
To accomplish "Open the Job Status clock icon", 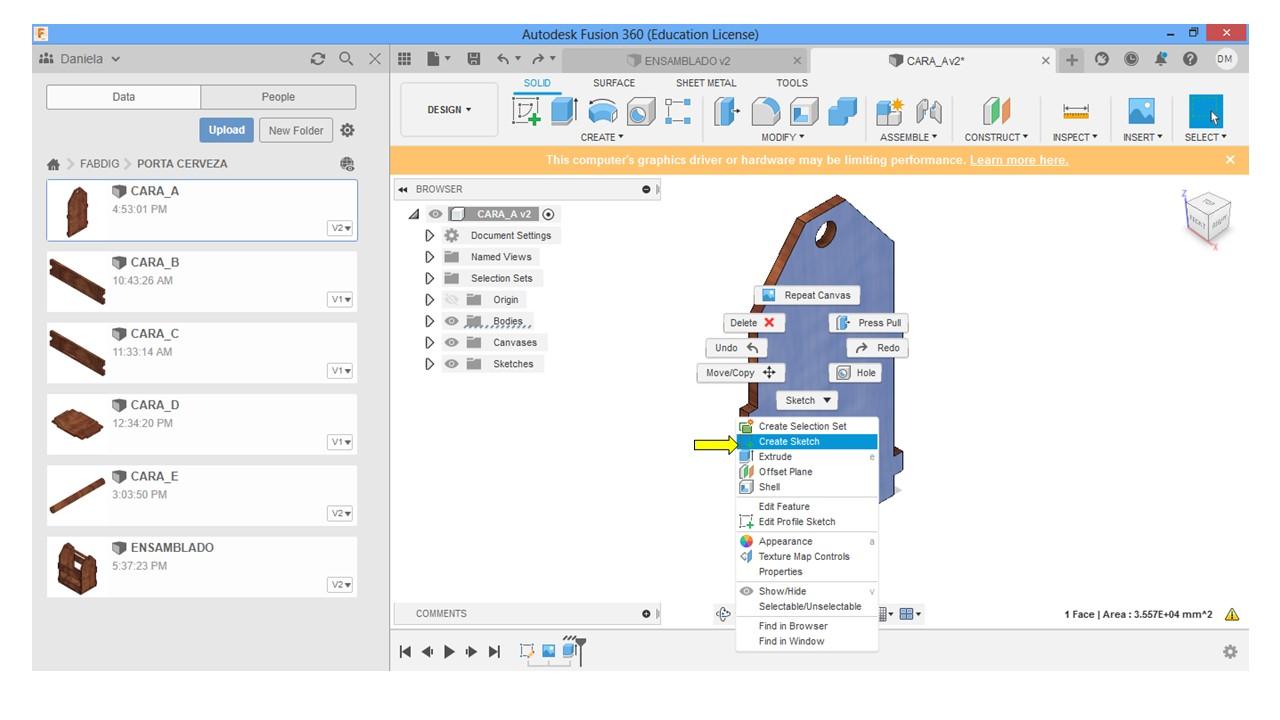I will (x=1131, y=60).
